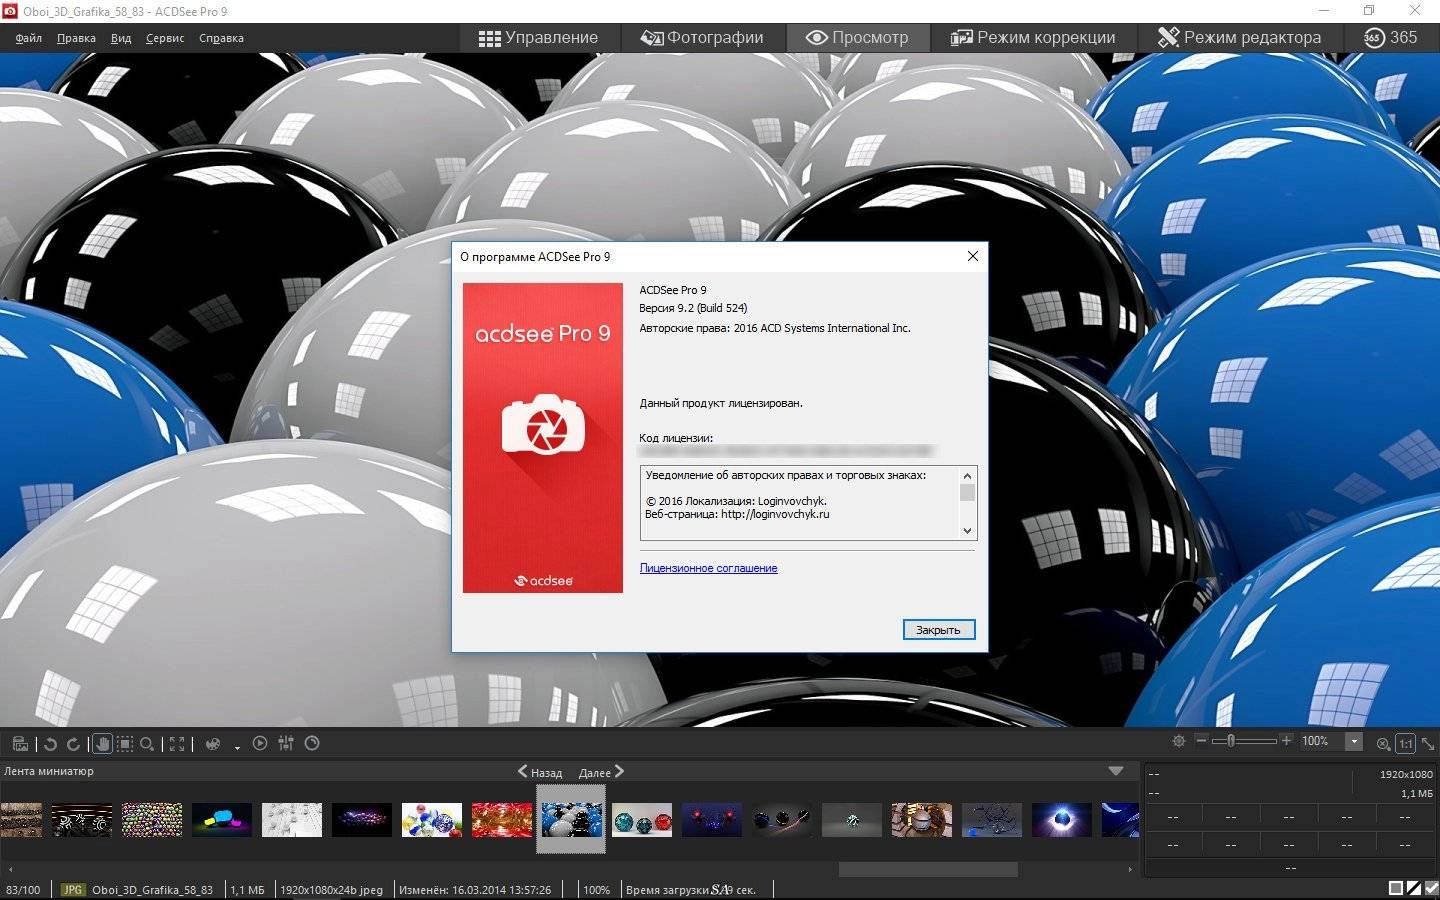The image size is (1440, 900).
Task: Open the Сервис menu
Action: [165, 38]
